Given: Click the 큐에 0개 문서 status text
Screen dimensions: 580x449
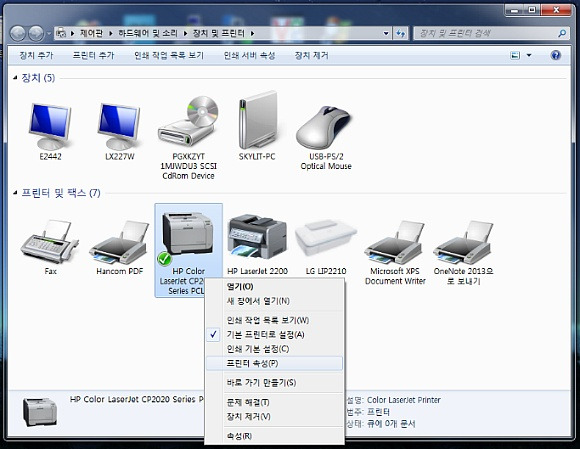Looking at the screenshot, I should click(391, 423).
